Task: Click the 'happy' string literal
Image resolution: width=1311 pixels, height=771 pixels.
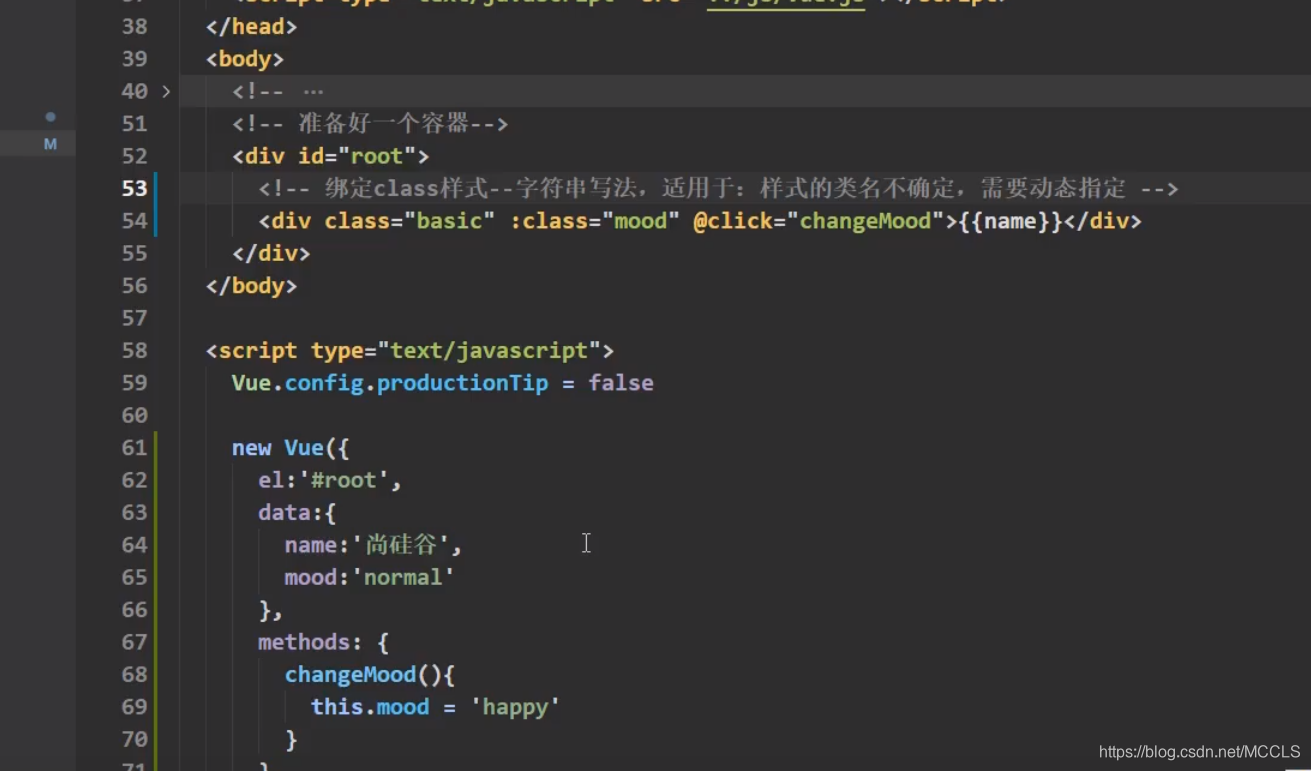Action: tap(515, 707)
